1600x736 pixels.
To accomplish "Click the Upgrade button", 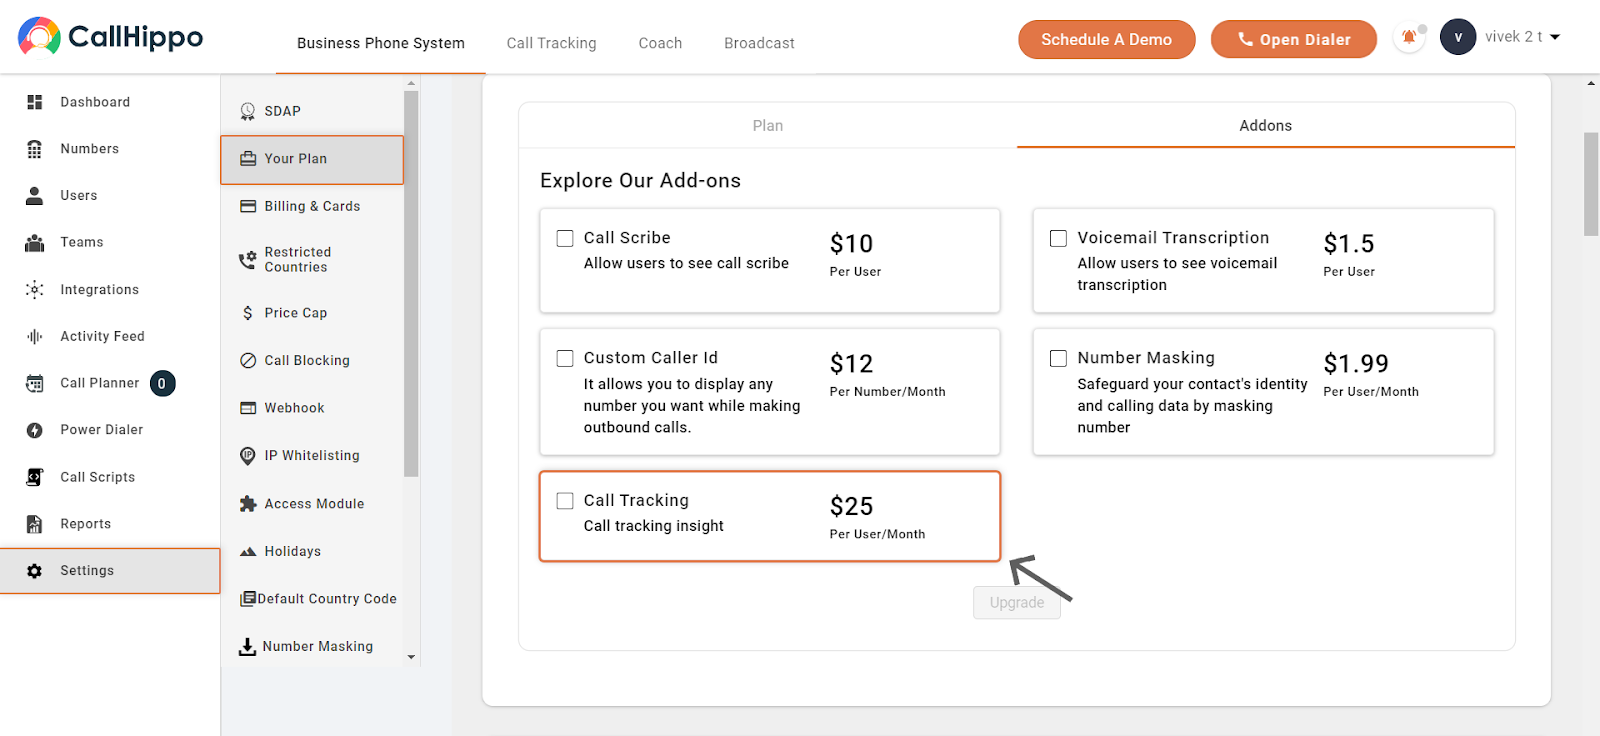I will tap(1017, 602).
